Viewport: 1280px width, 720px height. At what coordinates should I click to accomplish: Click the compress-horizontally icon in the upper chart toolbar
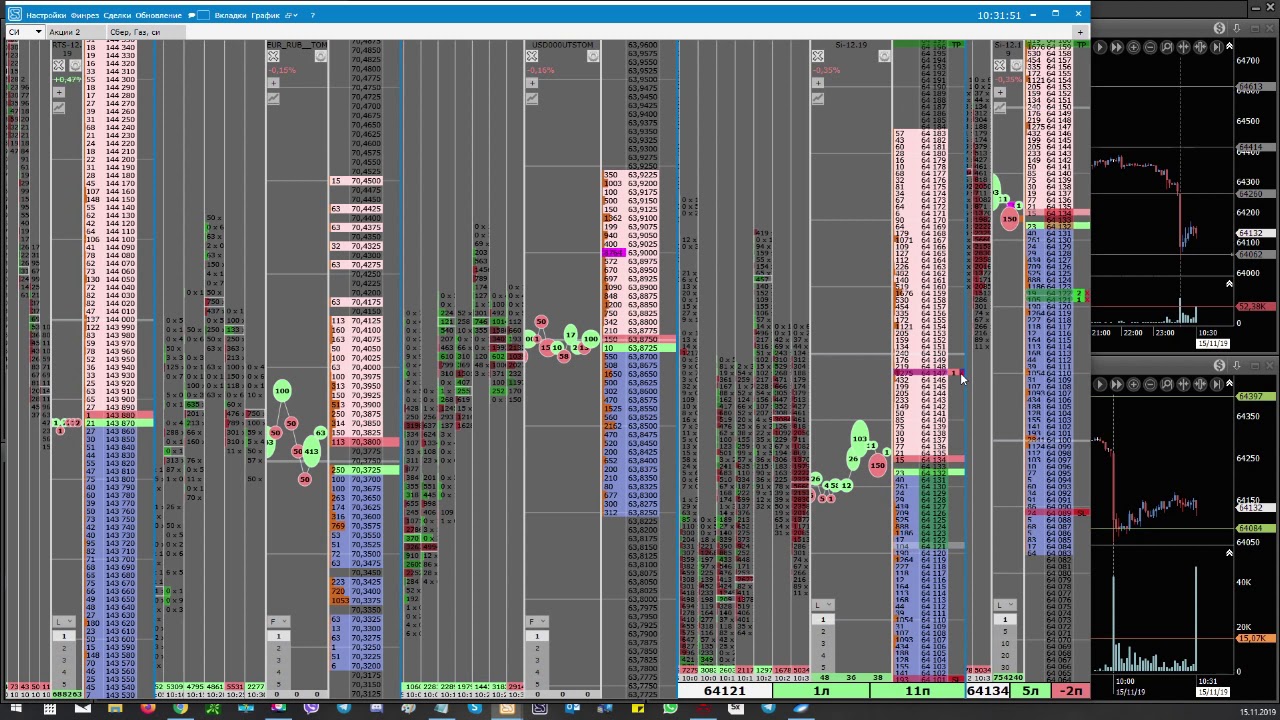[1183, 47]
